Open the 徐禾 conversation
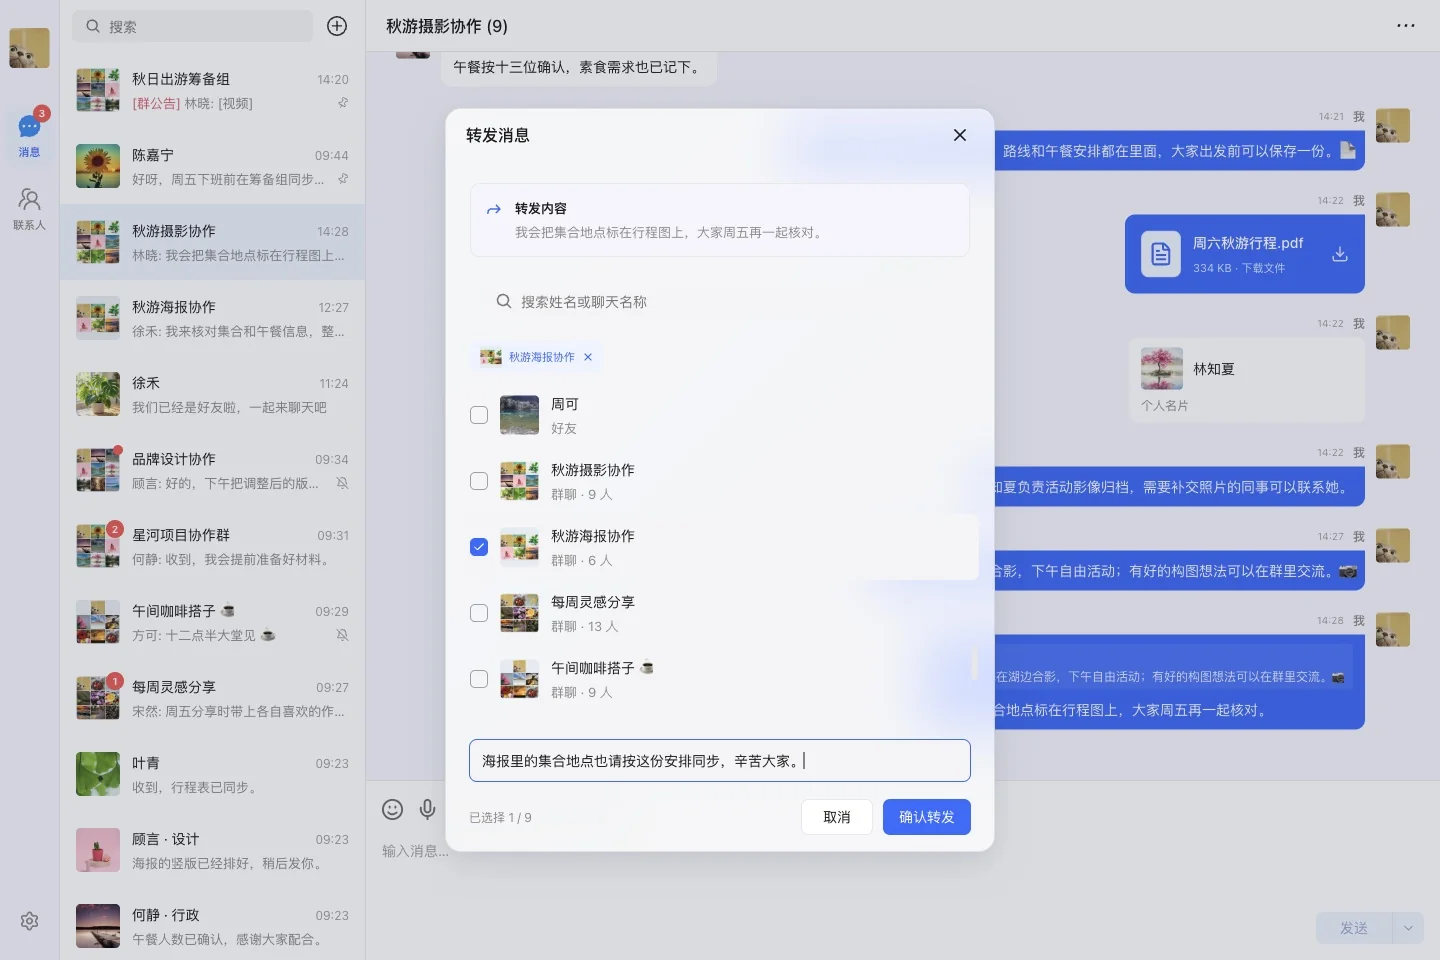Viewport: 1440px width, 960px height. (x=212, y=394)
